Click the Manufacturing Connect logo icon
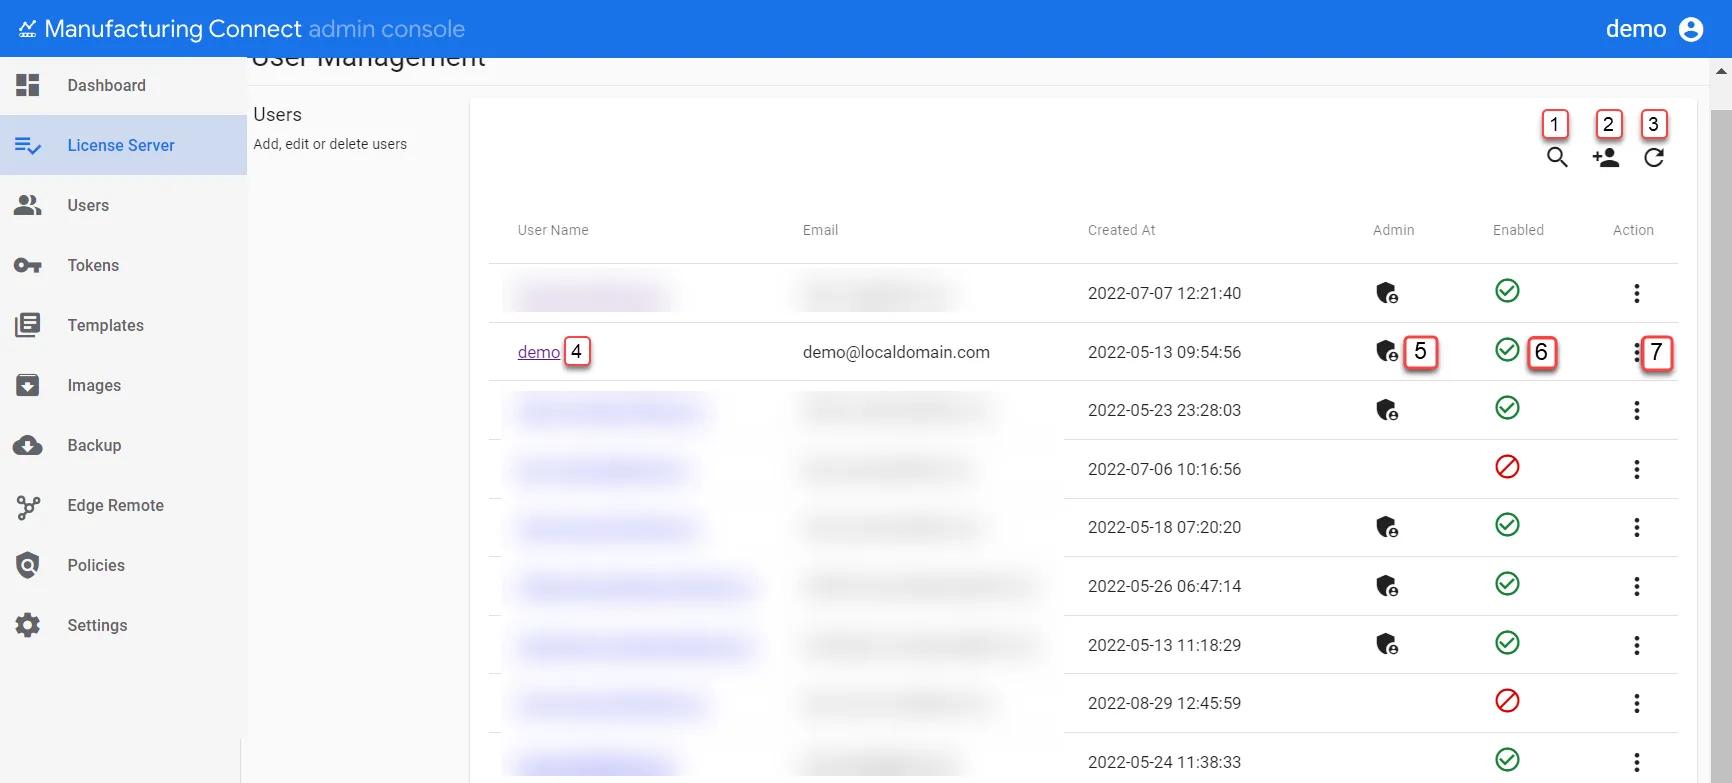 (27, 29)
